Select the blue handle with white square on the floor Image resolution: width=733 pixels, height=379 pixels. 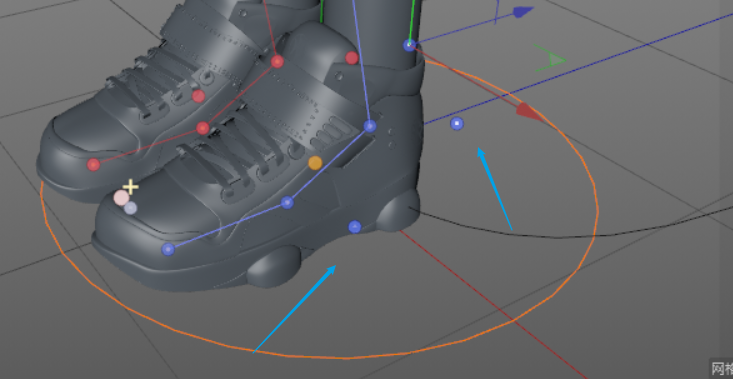tap(457, 123)
